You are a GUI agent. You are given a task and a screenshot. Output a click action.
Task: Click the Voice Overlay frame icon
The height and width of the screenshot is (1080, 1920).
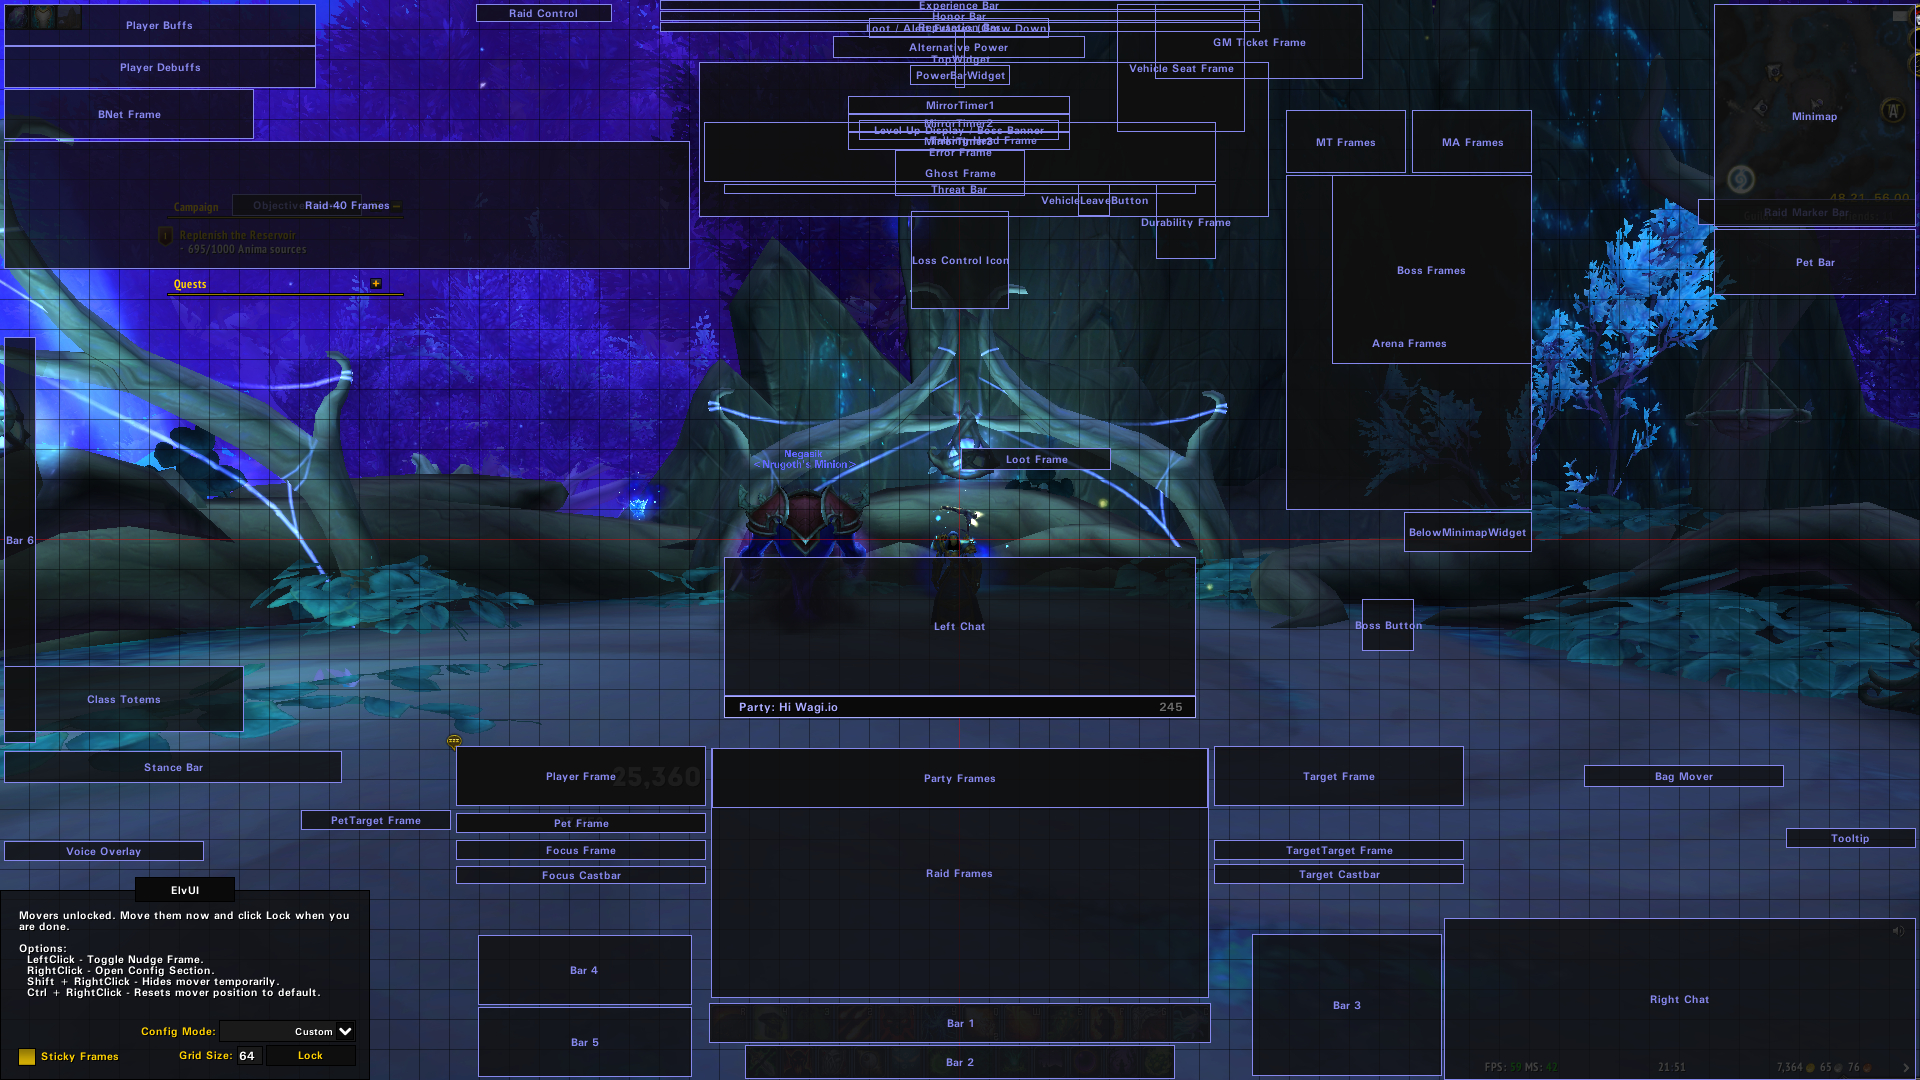pos(104,851)
